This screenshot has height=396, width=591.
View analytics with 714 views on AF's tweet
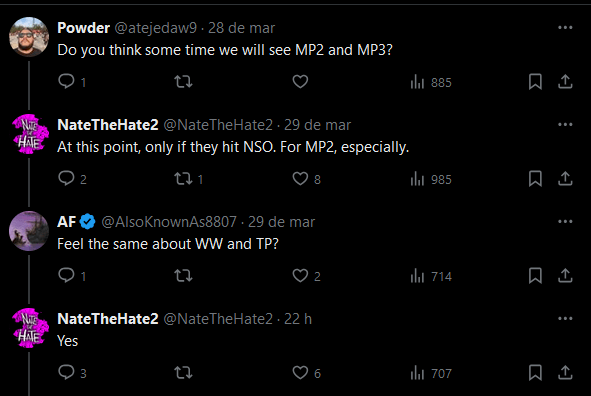(431, 276)
